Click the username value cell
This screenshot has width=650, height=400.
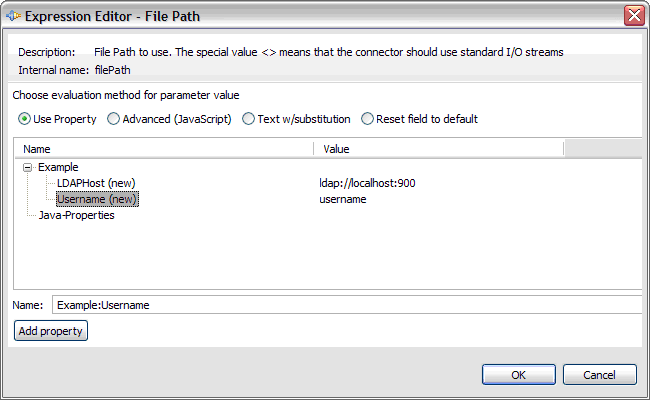pos(343,199)
